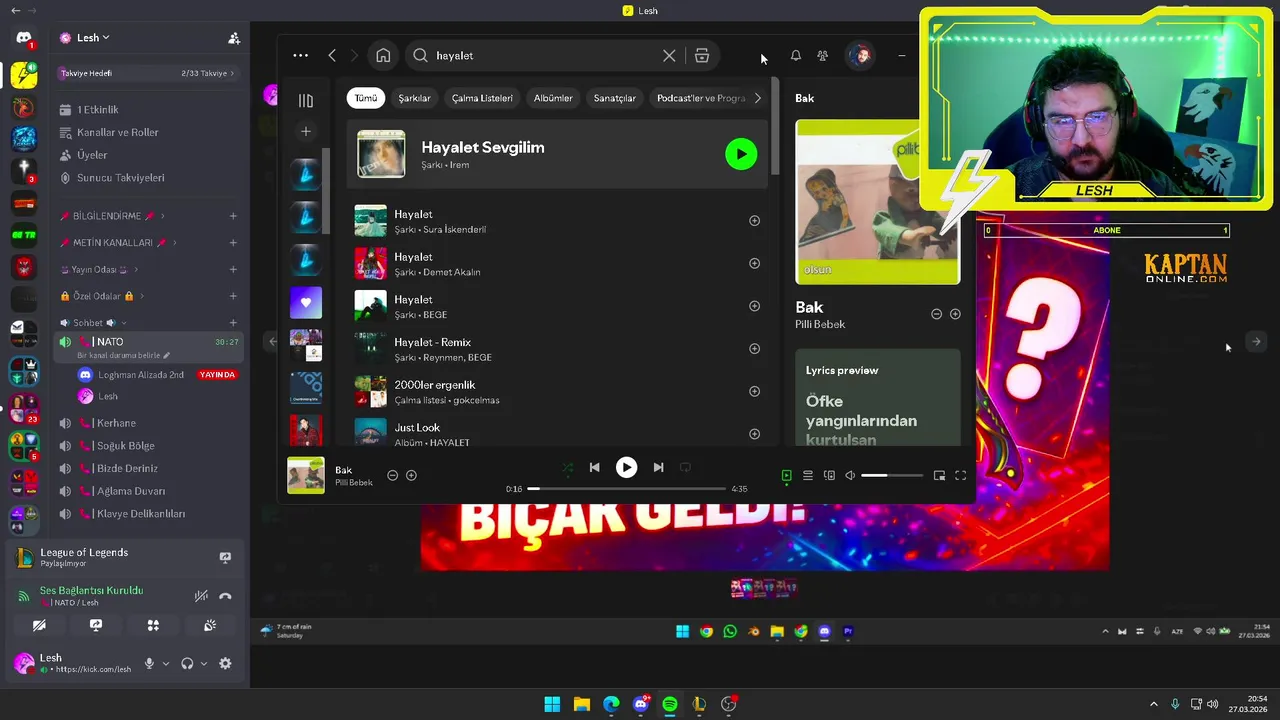The height and width of the screenshot is (720, 1280).
Task: Join the Kerhane voice channel
Action: tap(147, 423)
